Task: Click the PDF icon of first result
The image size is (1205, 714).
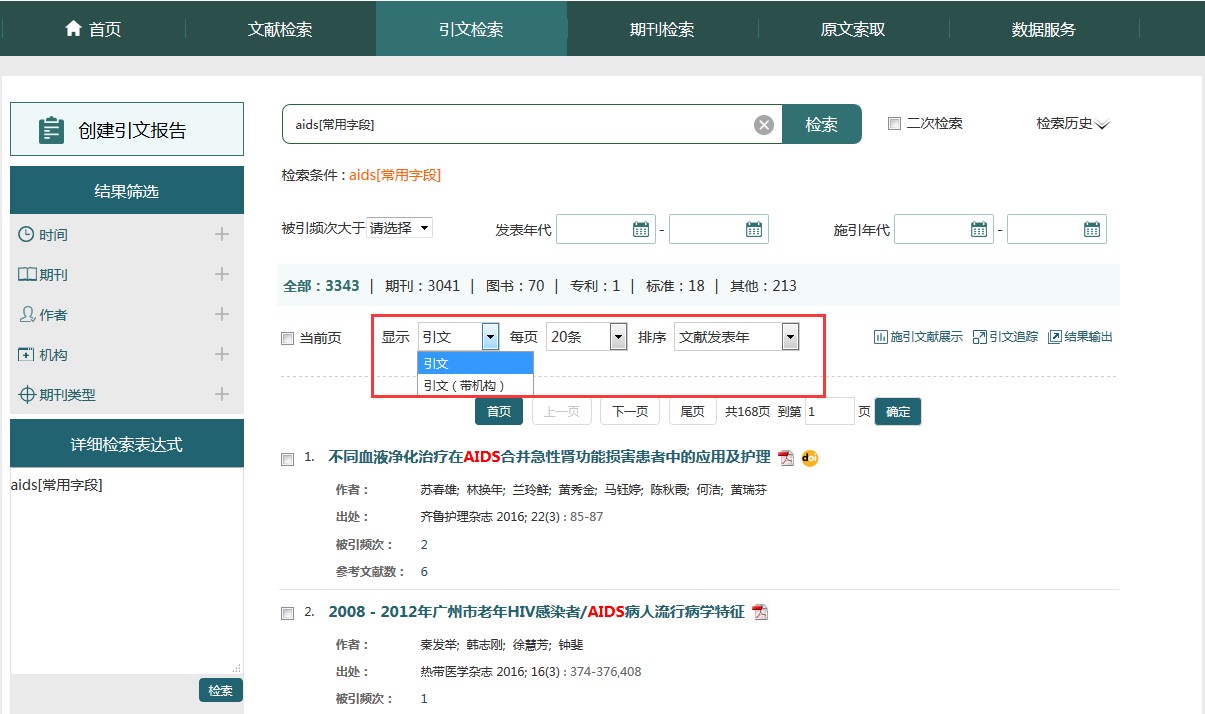Action: 786,458
